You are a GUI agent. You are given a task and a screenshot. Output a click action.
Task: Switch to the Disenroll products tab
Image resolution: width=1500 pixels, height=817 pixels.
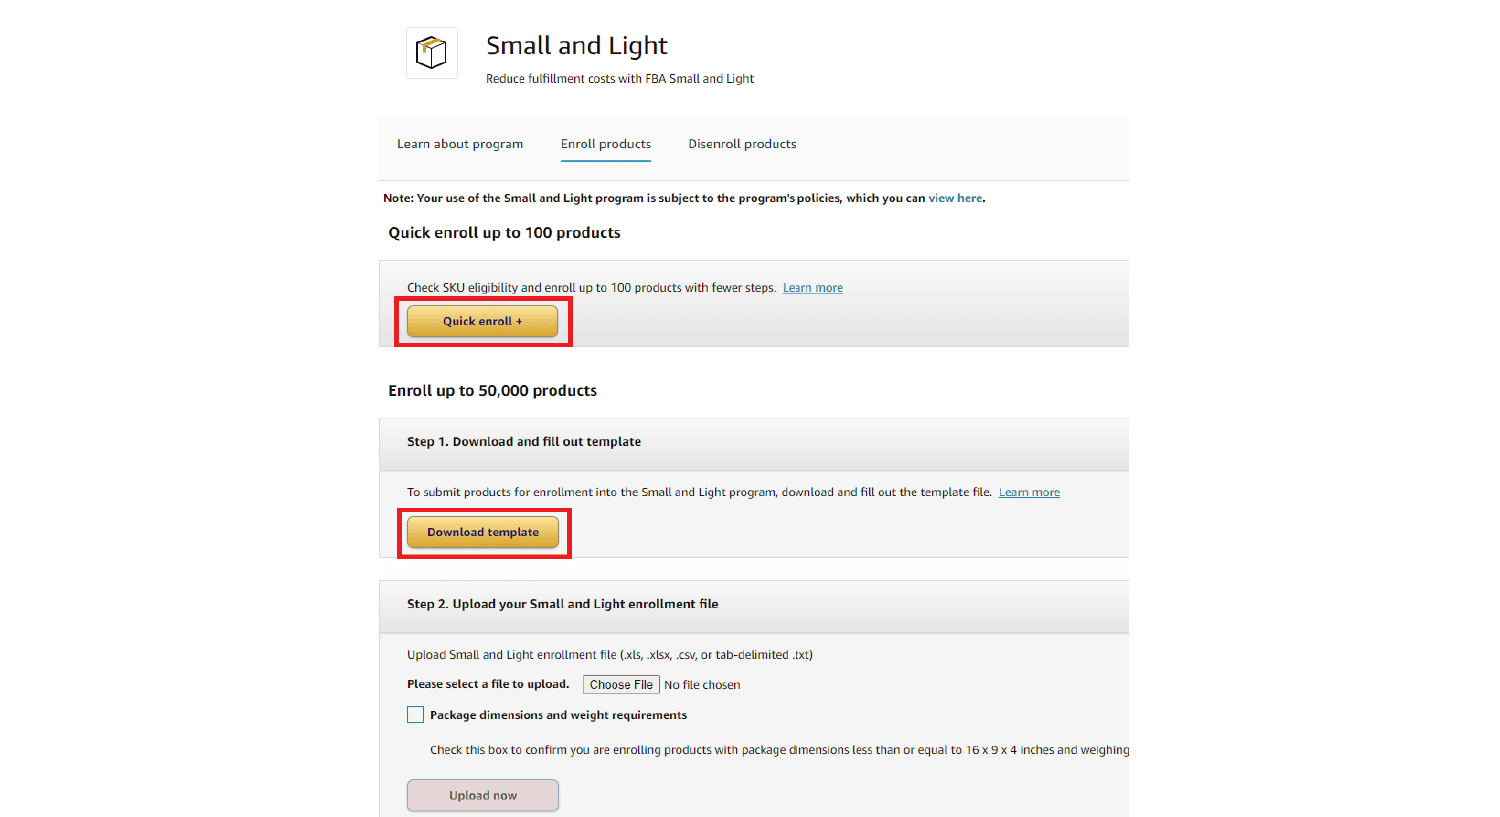point(742,144)
